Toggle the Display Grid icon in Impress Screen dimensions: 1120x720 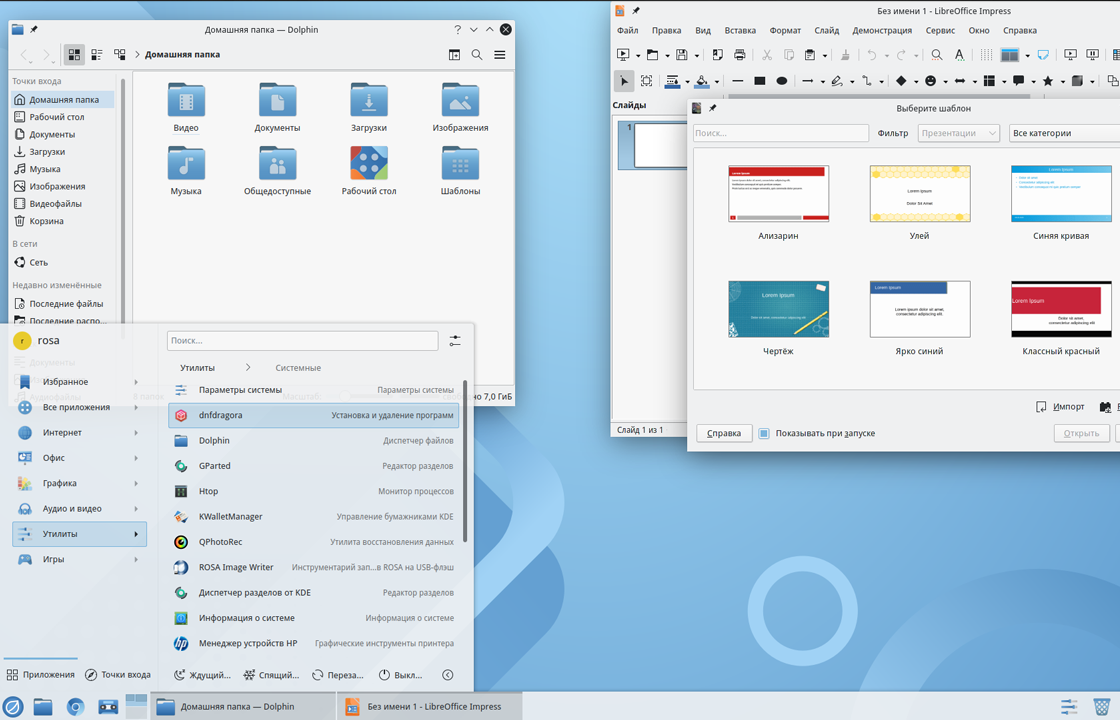click(x=986, y=55)
